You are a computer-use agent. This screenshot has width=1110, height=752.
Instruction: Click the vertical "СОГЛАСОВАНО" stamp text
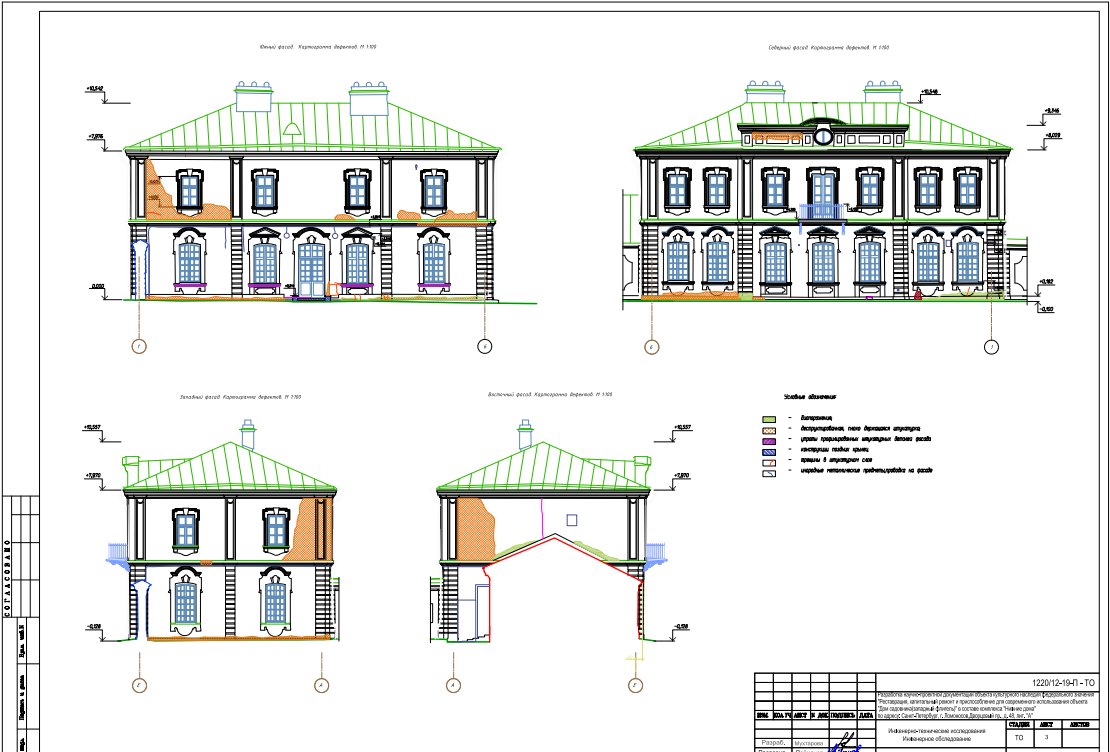point(8,578)
